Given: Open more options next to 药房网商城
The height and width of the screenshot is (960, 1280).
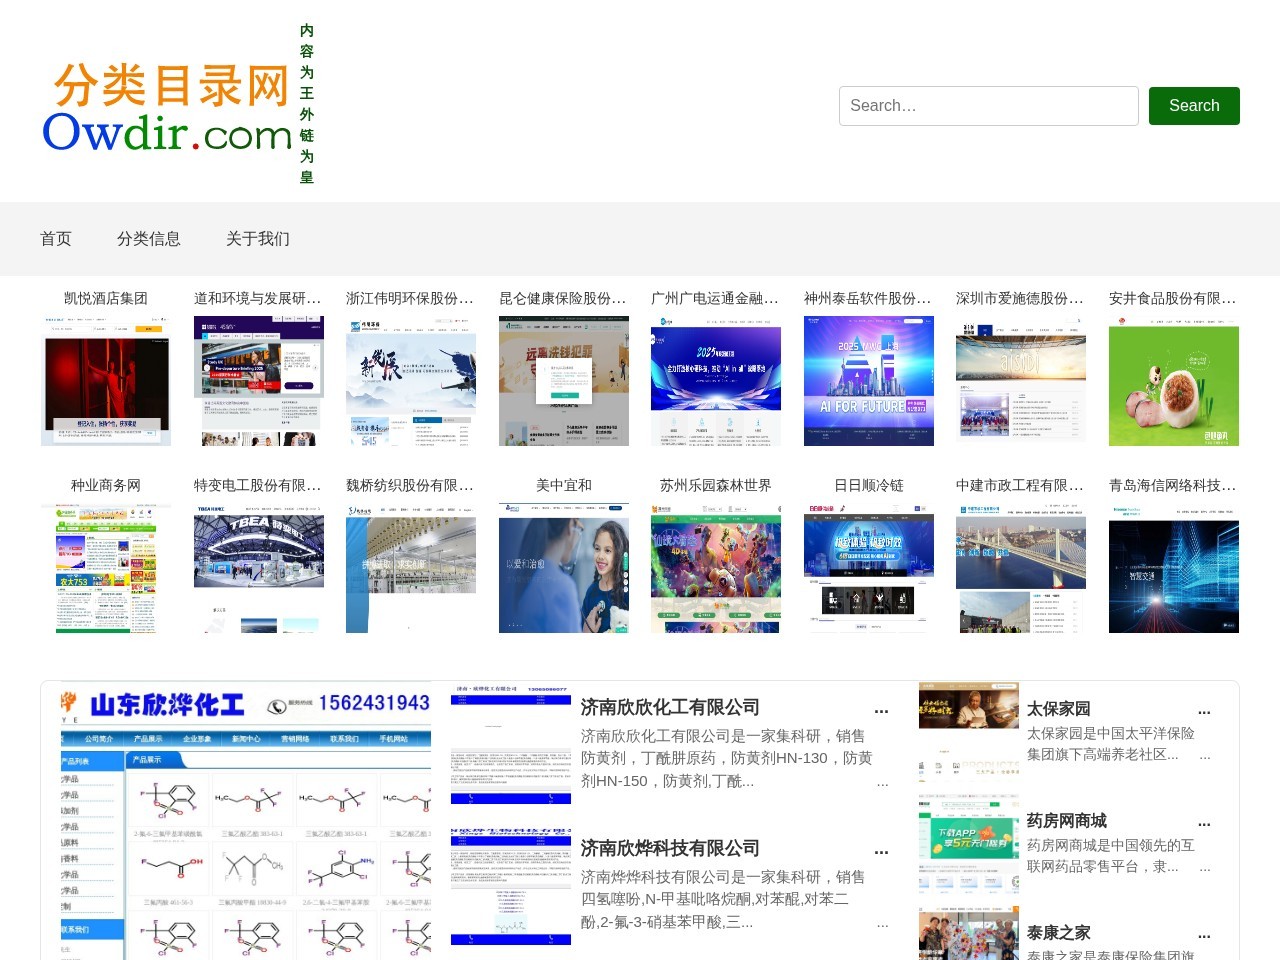Looking at the screenshot, I should coord(1204,821).
